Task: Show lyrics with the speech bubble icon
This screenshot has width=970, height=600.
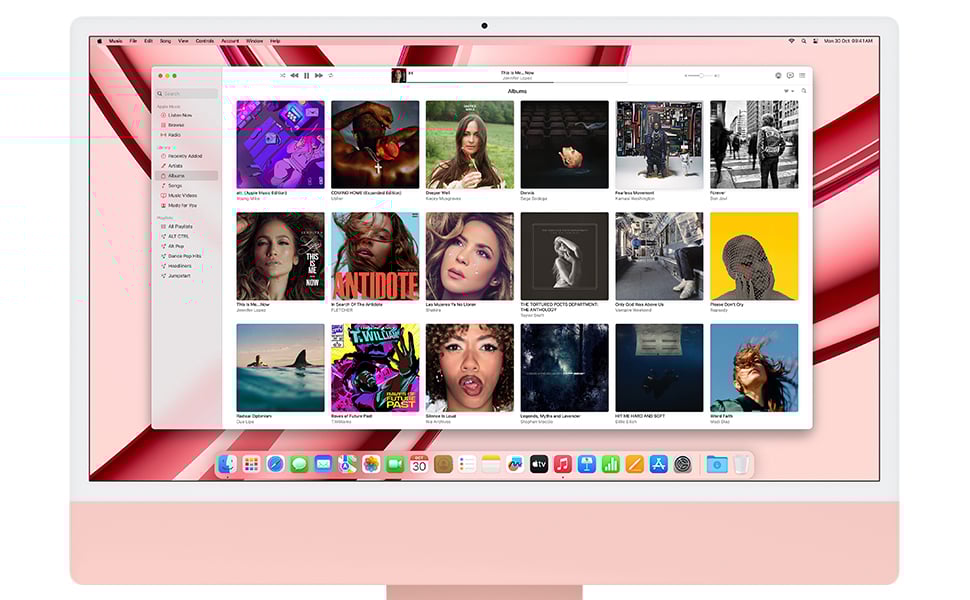Action: [x=790, y=75]
